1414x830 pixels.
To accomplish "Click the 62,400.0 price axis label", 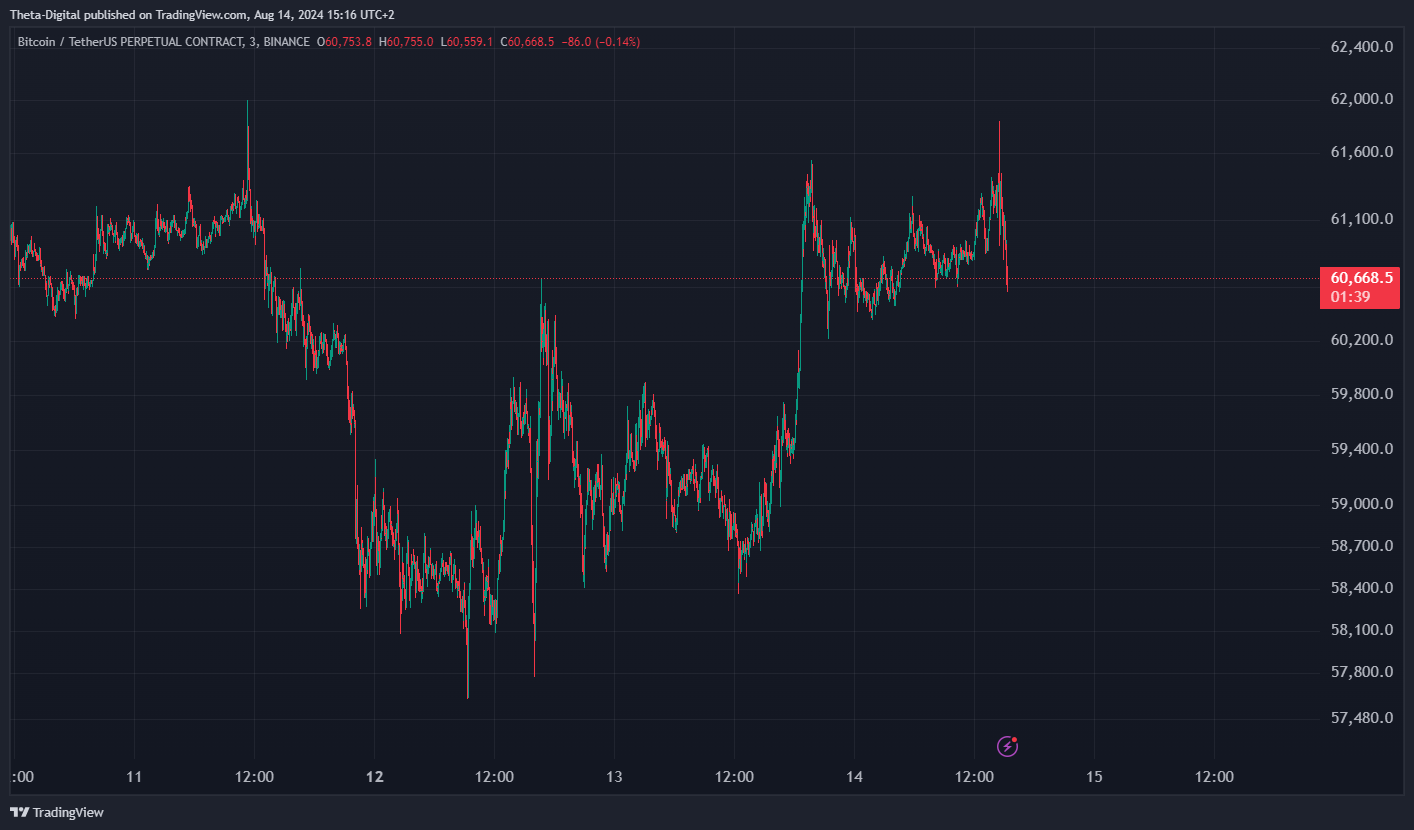I will coord(1361,47).
